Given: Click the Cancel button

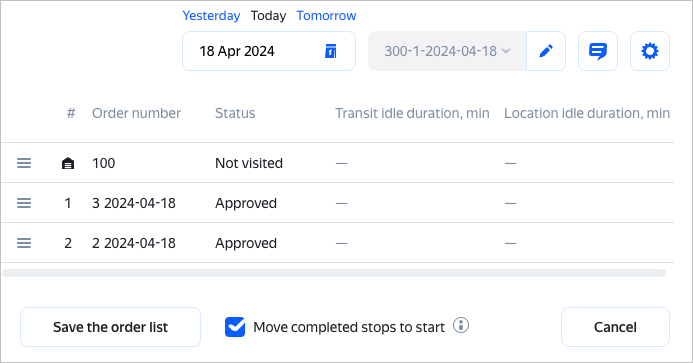Looking at the screenshot, I should pyautogui.click(x=615, y=327).
